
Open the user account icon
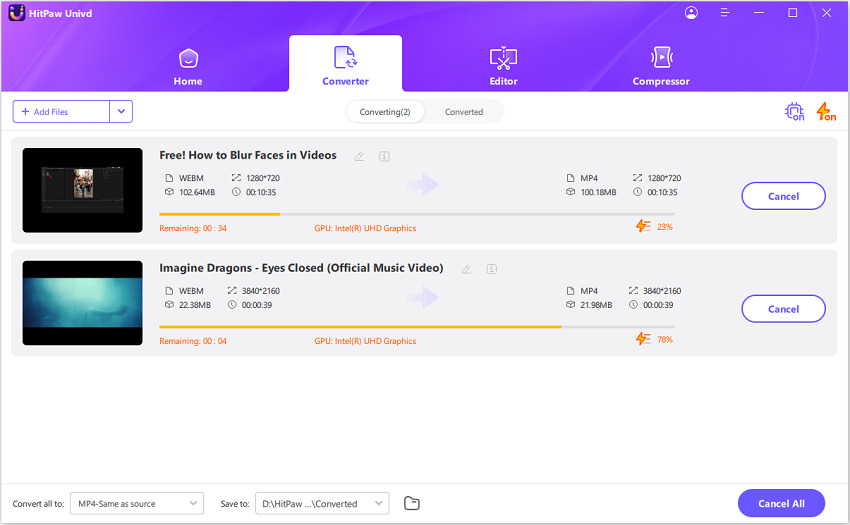tap(691, 12)
